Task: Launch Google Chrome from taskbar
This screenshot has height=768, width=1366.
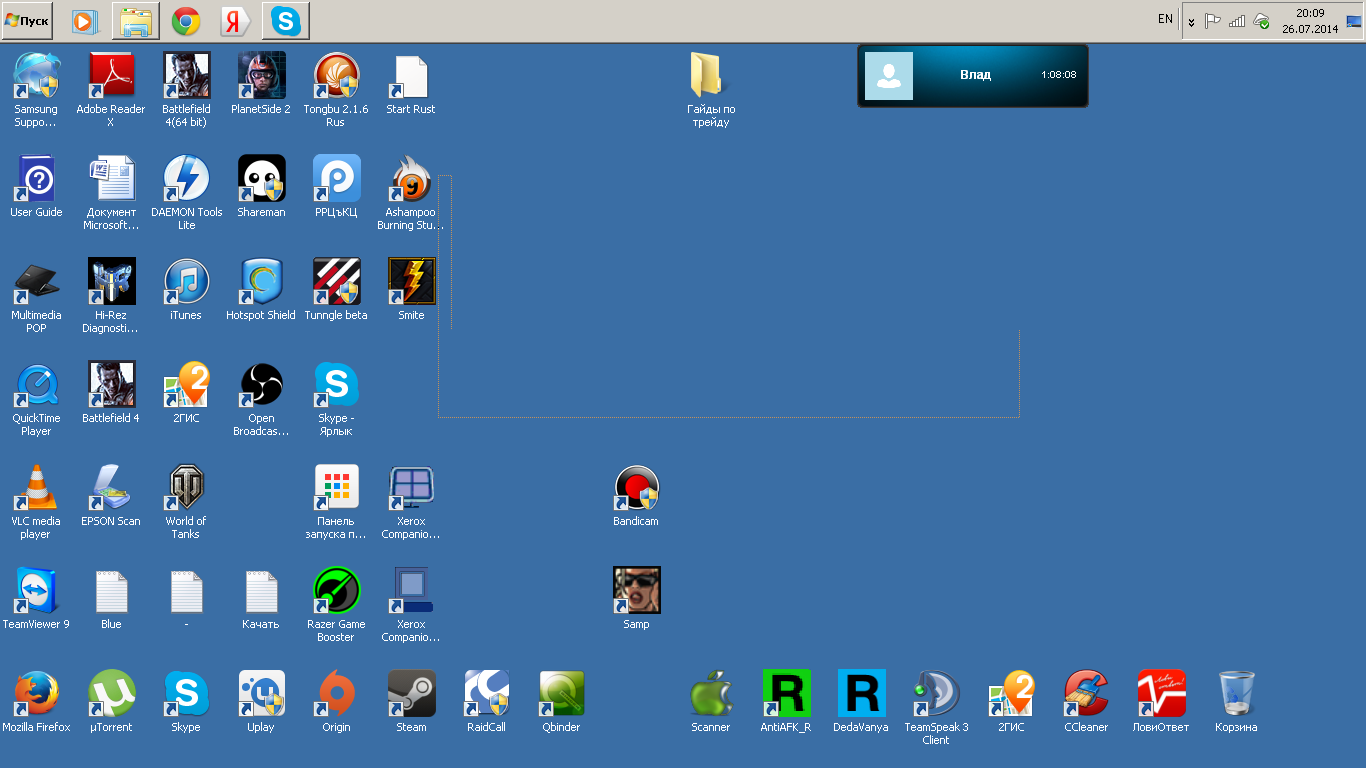Action: pos(185,20)
